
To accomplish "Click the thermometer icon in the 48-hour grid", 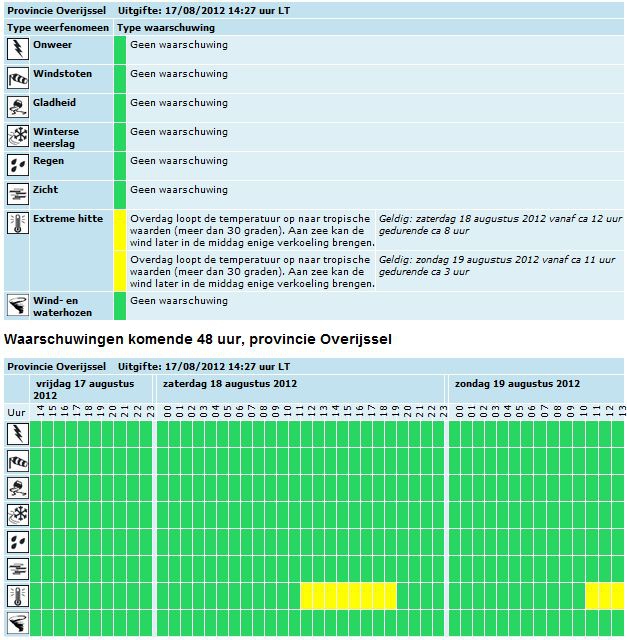I will point(18,596).
